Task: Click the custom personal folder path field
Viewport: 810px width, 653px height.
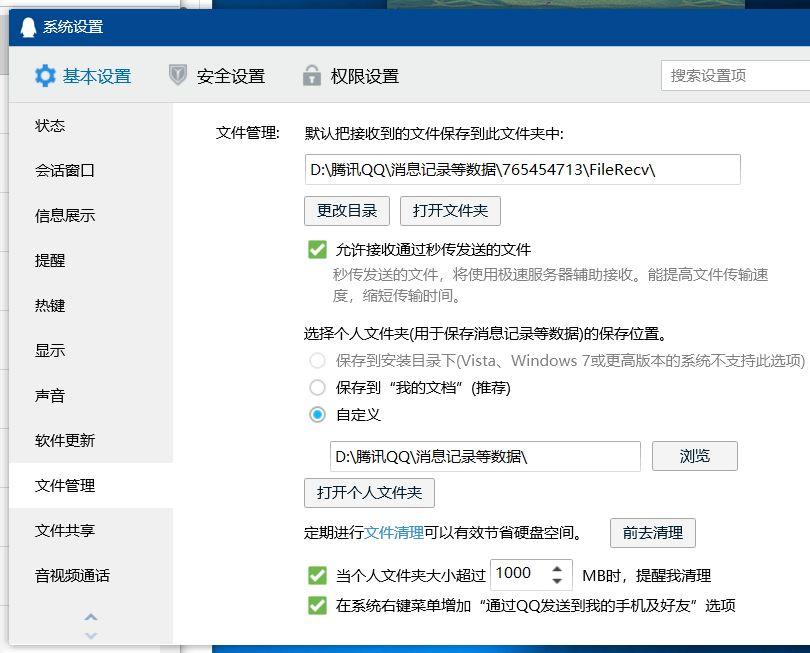Action: click(x=485, y=457)
